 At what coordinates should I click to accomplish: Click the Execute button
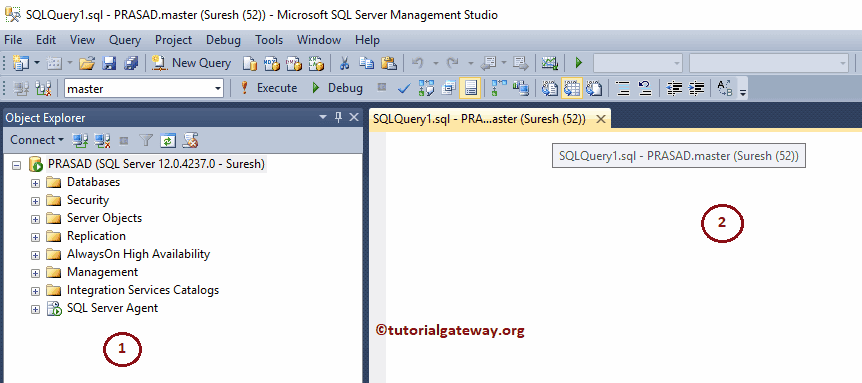[268, 88]
